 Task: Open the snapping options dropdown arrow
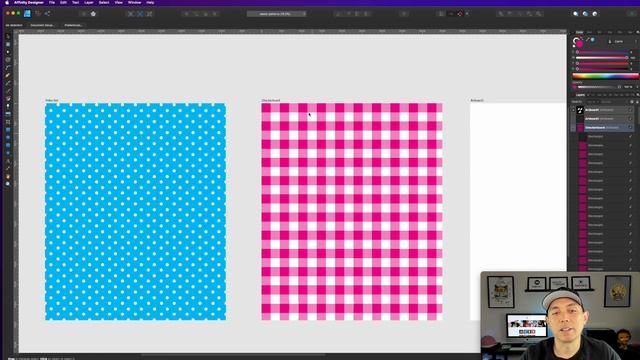click(467, 14)
